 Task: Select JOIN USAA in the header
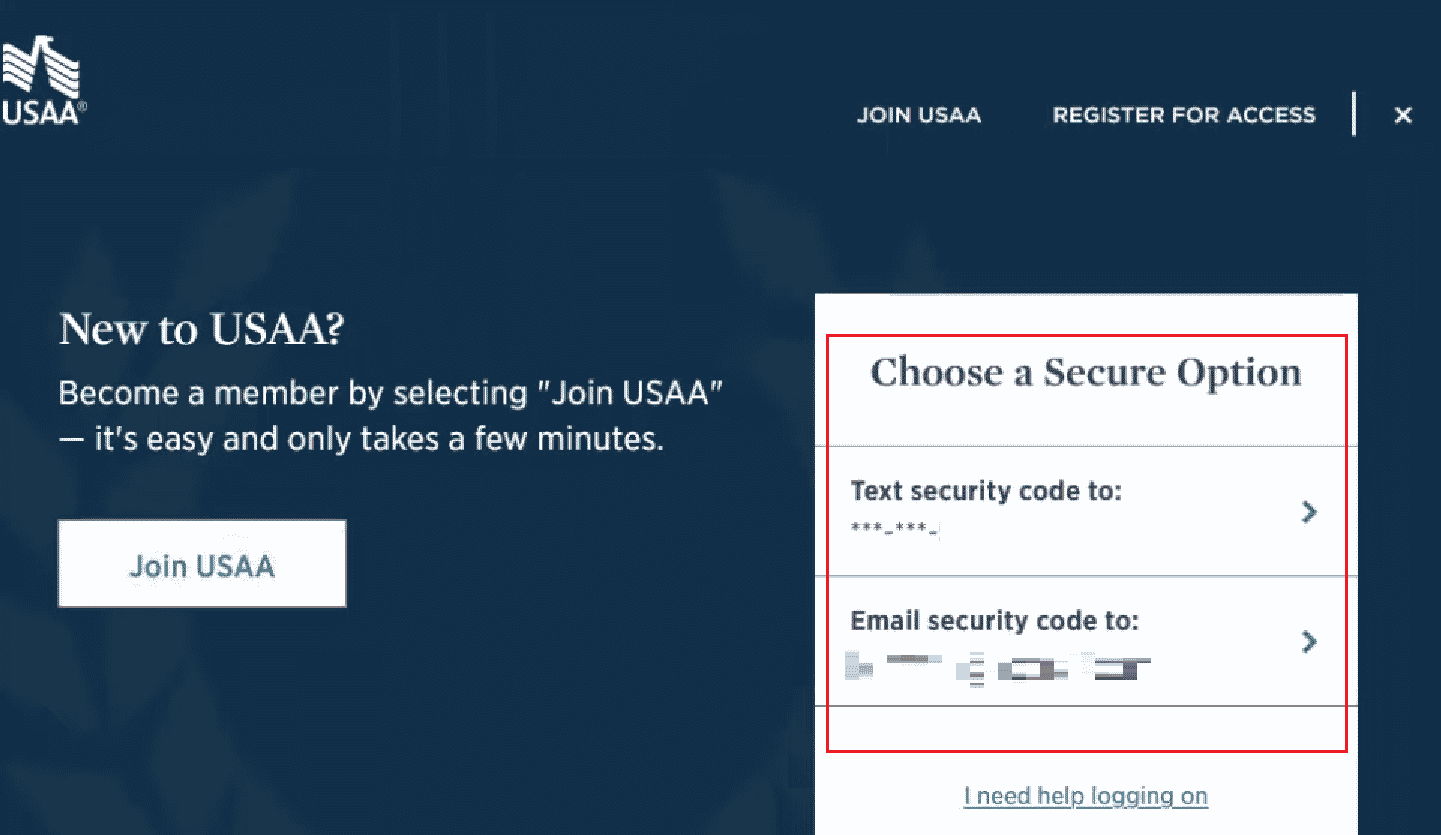coord(918,114)
